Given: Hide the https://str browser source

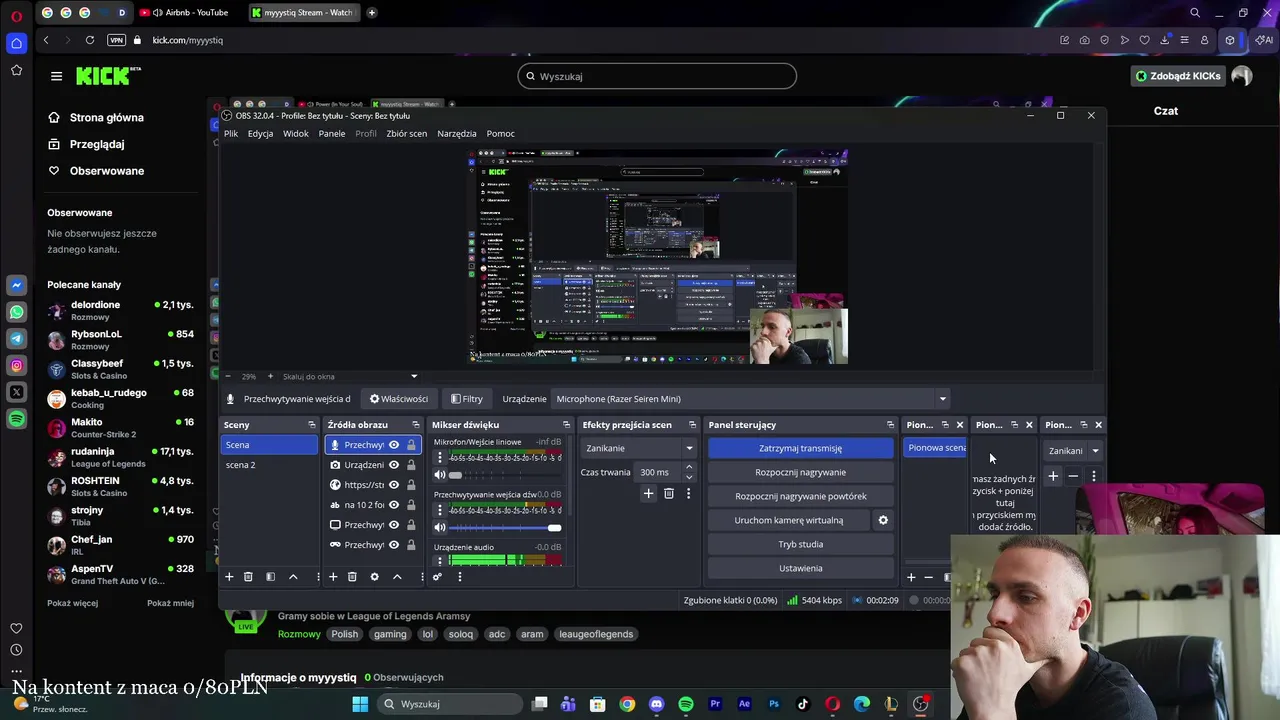Looking at the screenshot, I should click(394, 485).
